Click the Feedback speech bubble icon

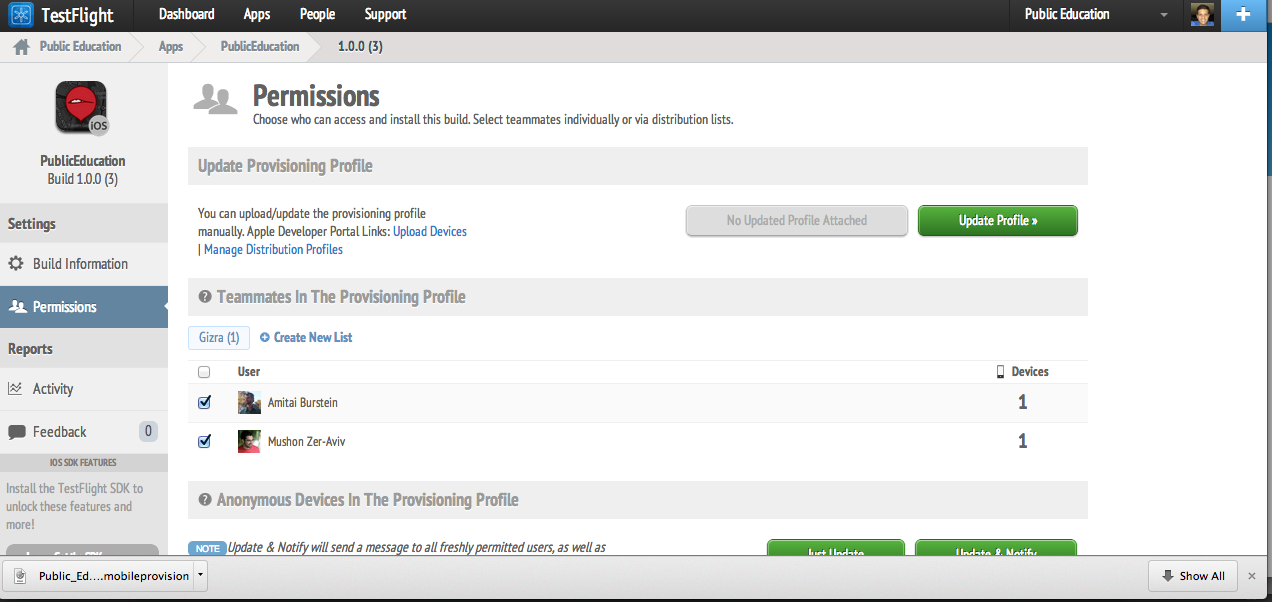(x=16, y=433)
